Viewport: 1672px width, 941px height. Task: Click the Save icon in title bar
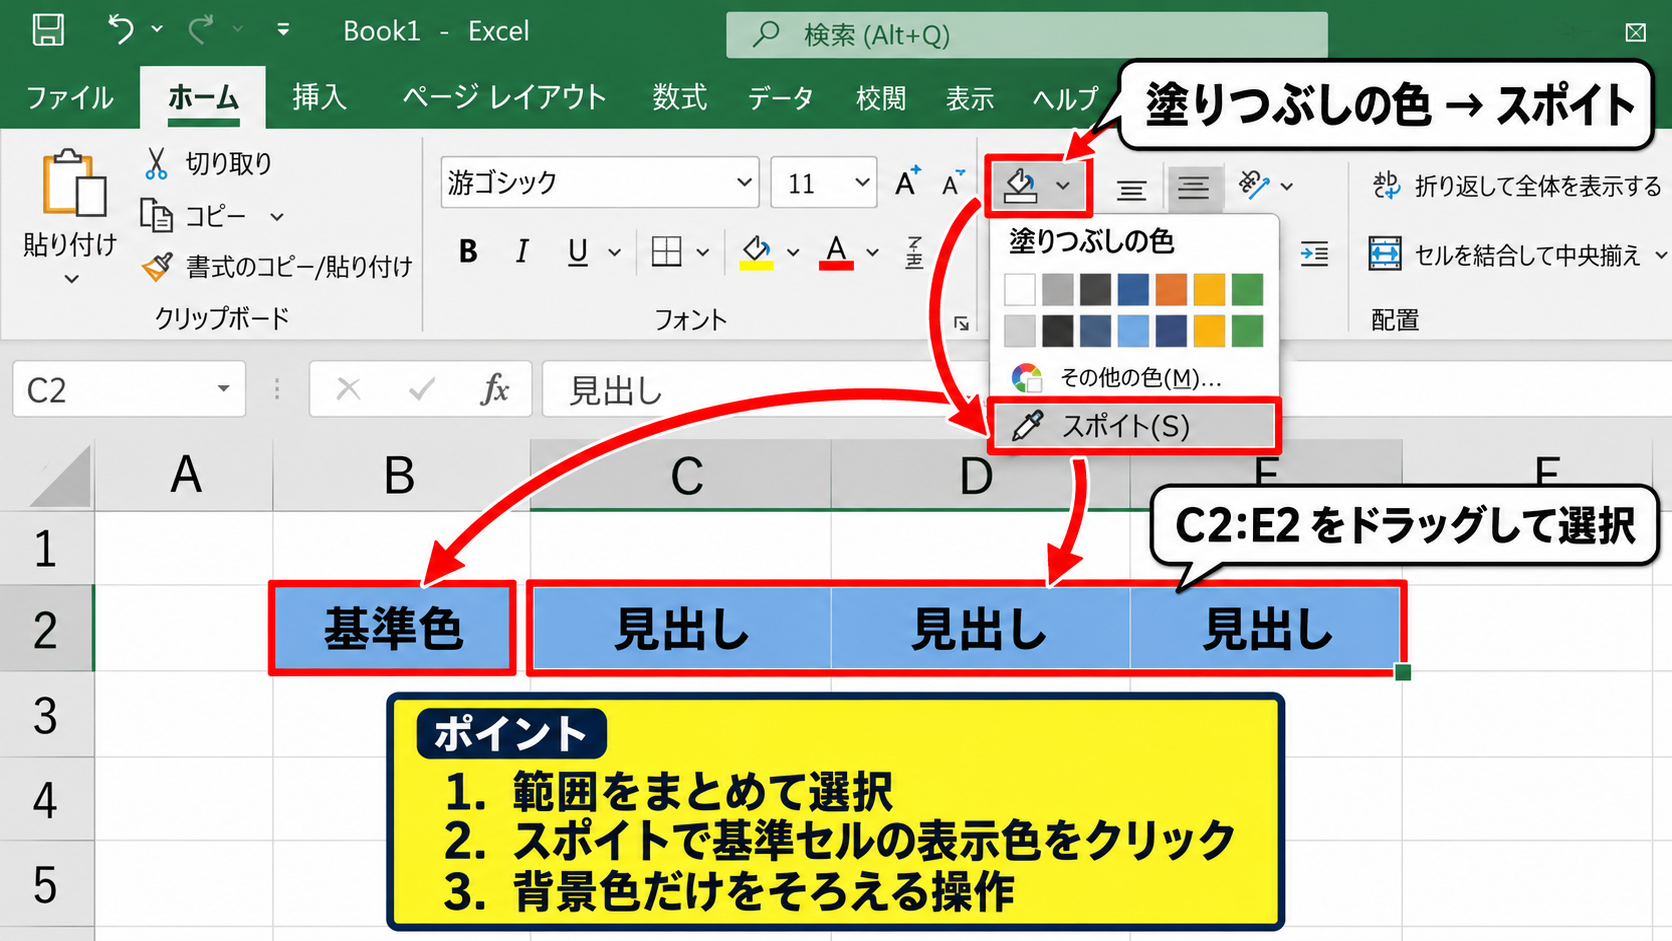click(x=48, y=30)
